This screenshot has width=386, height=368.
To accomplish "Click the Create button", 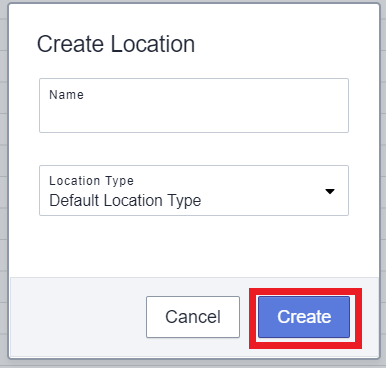I will (x=304, y=317).
